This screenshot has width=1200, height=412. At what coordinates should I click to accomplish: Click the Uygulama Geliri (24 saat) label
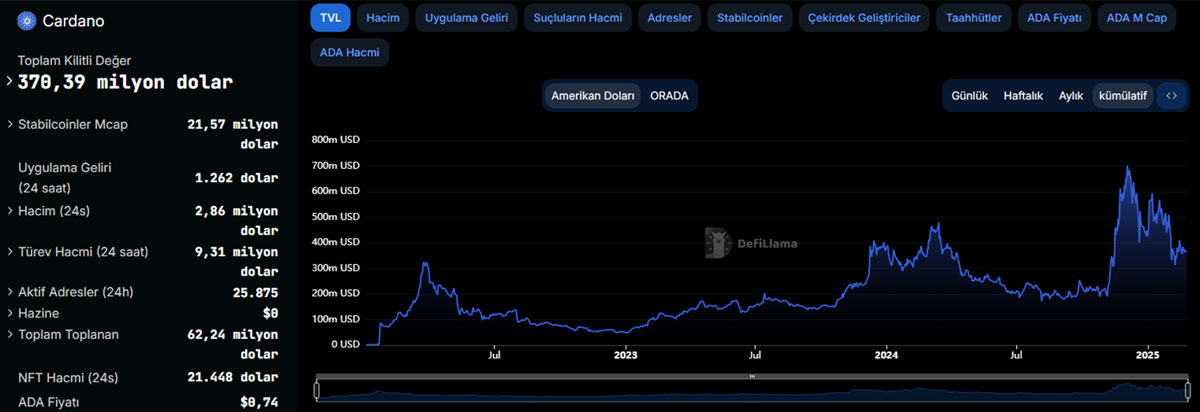64,177
